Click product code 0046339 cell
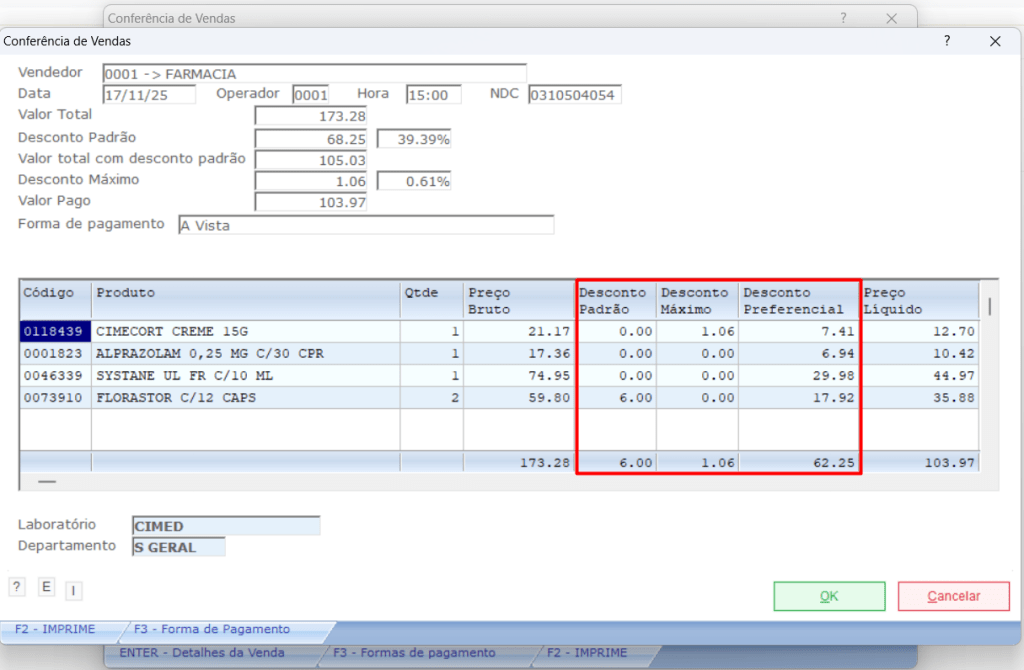Screen dimensions: 1024x670 [56, 377]
